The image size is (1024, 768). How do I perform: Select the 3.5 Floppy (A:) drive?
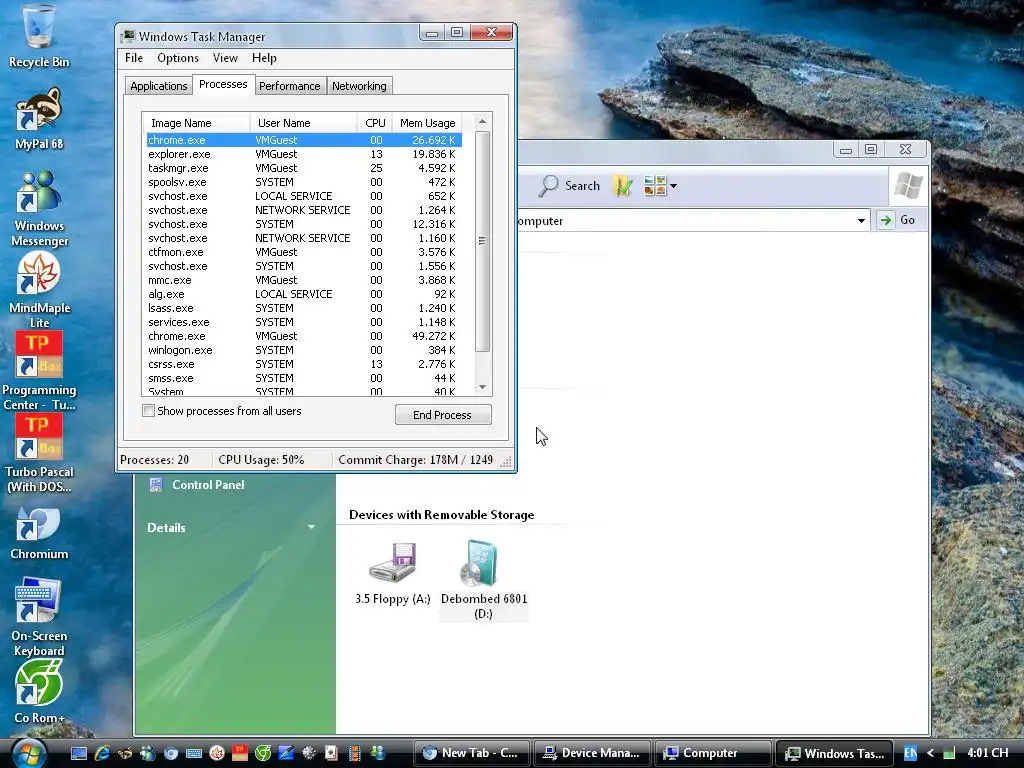392,573
